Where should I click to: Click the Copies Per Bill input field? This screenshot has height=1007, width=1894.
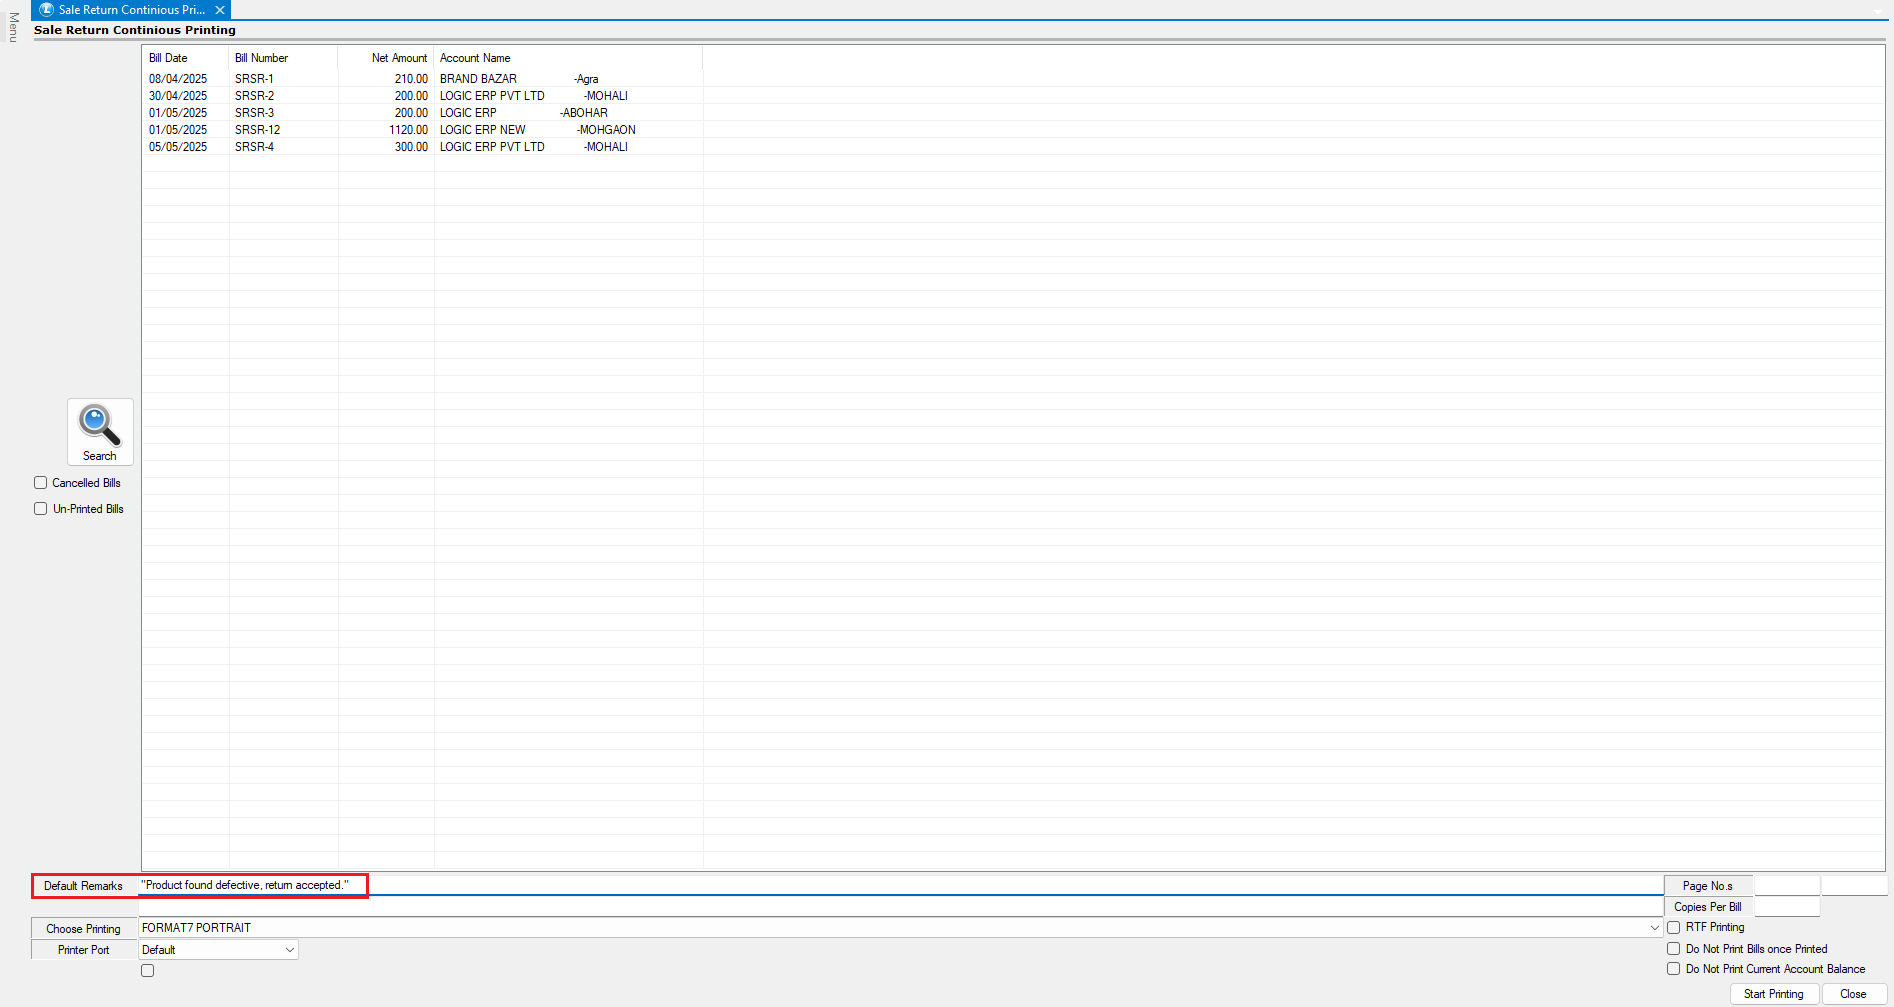[x=1787, y=907]
